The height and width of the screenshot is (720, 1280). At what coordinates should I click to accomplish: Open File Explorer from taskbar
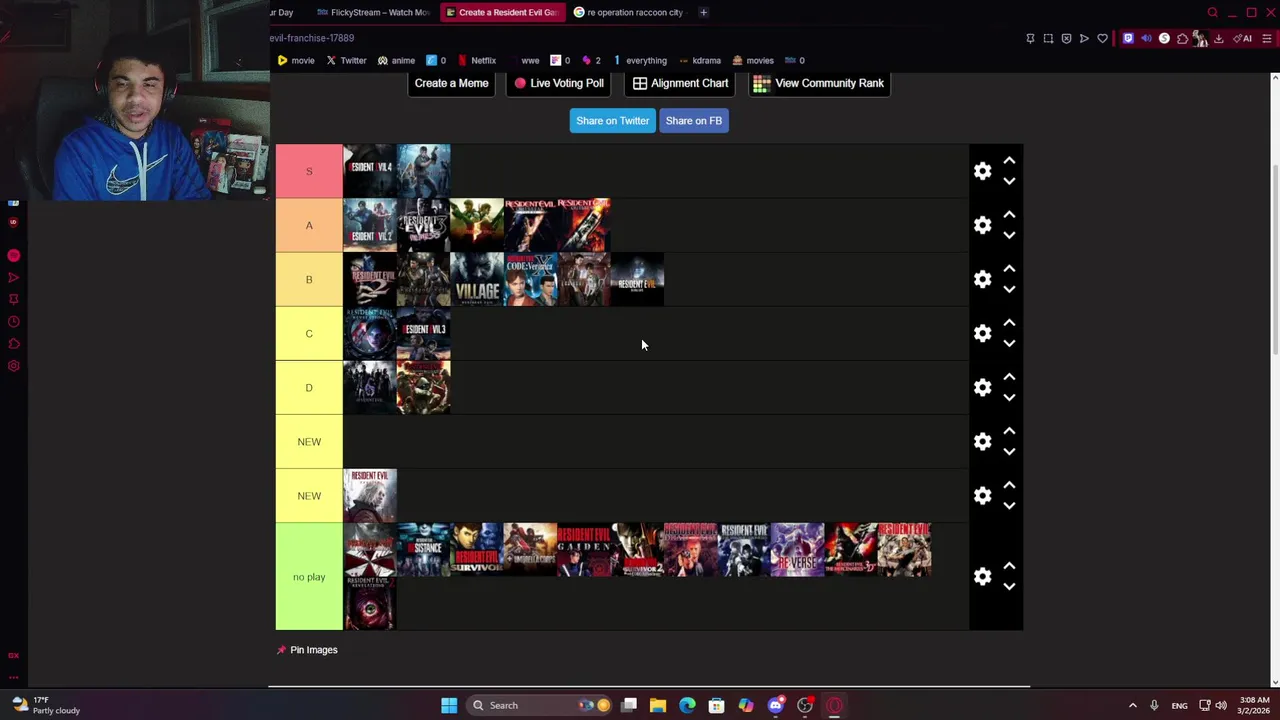click(x=658, y=705)
